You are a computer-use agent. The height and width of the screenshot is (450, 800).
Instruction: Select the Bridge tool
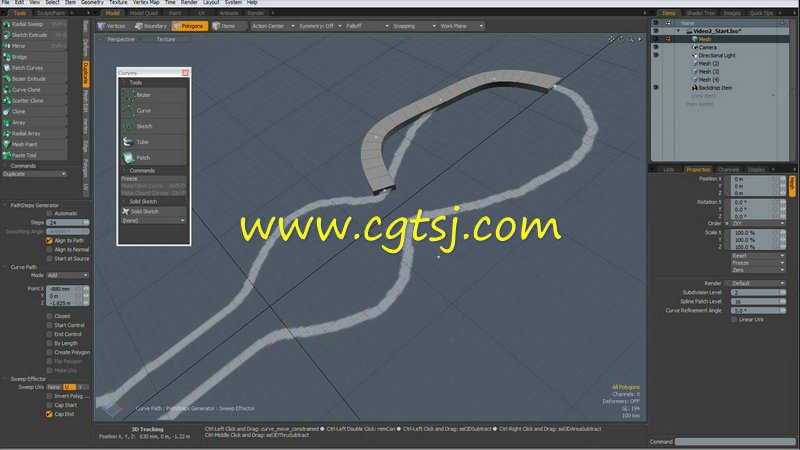point(34,57)
